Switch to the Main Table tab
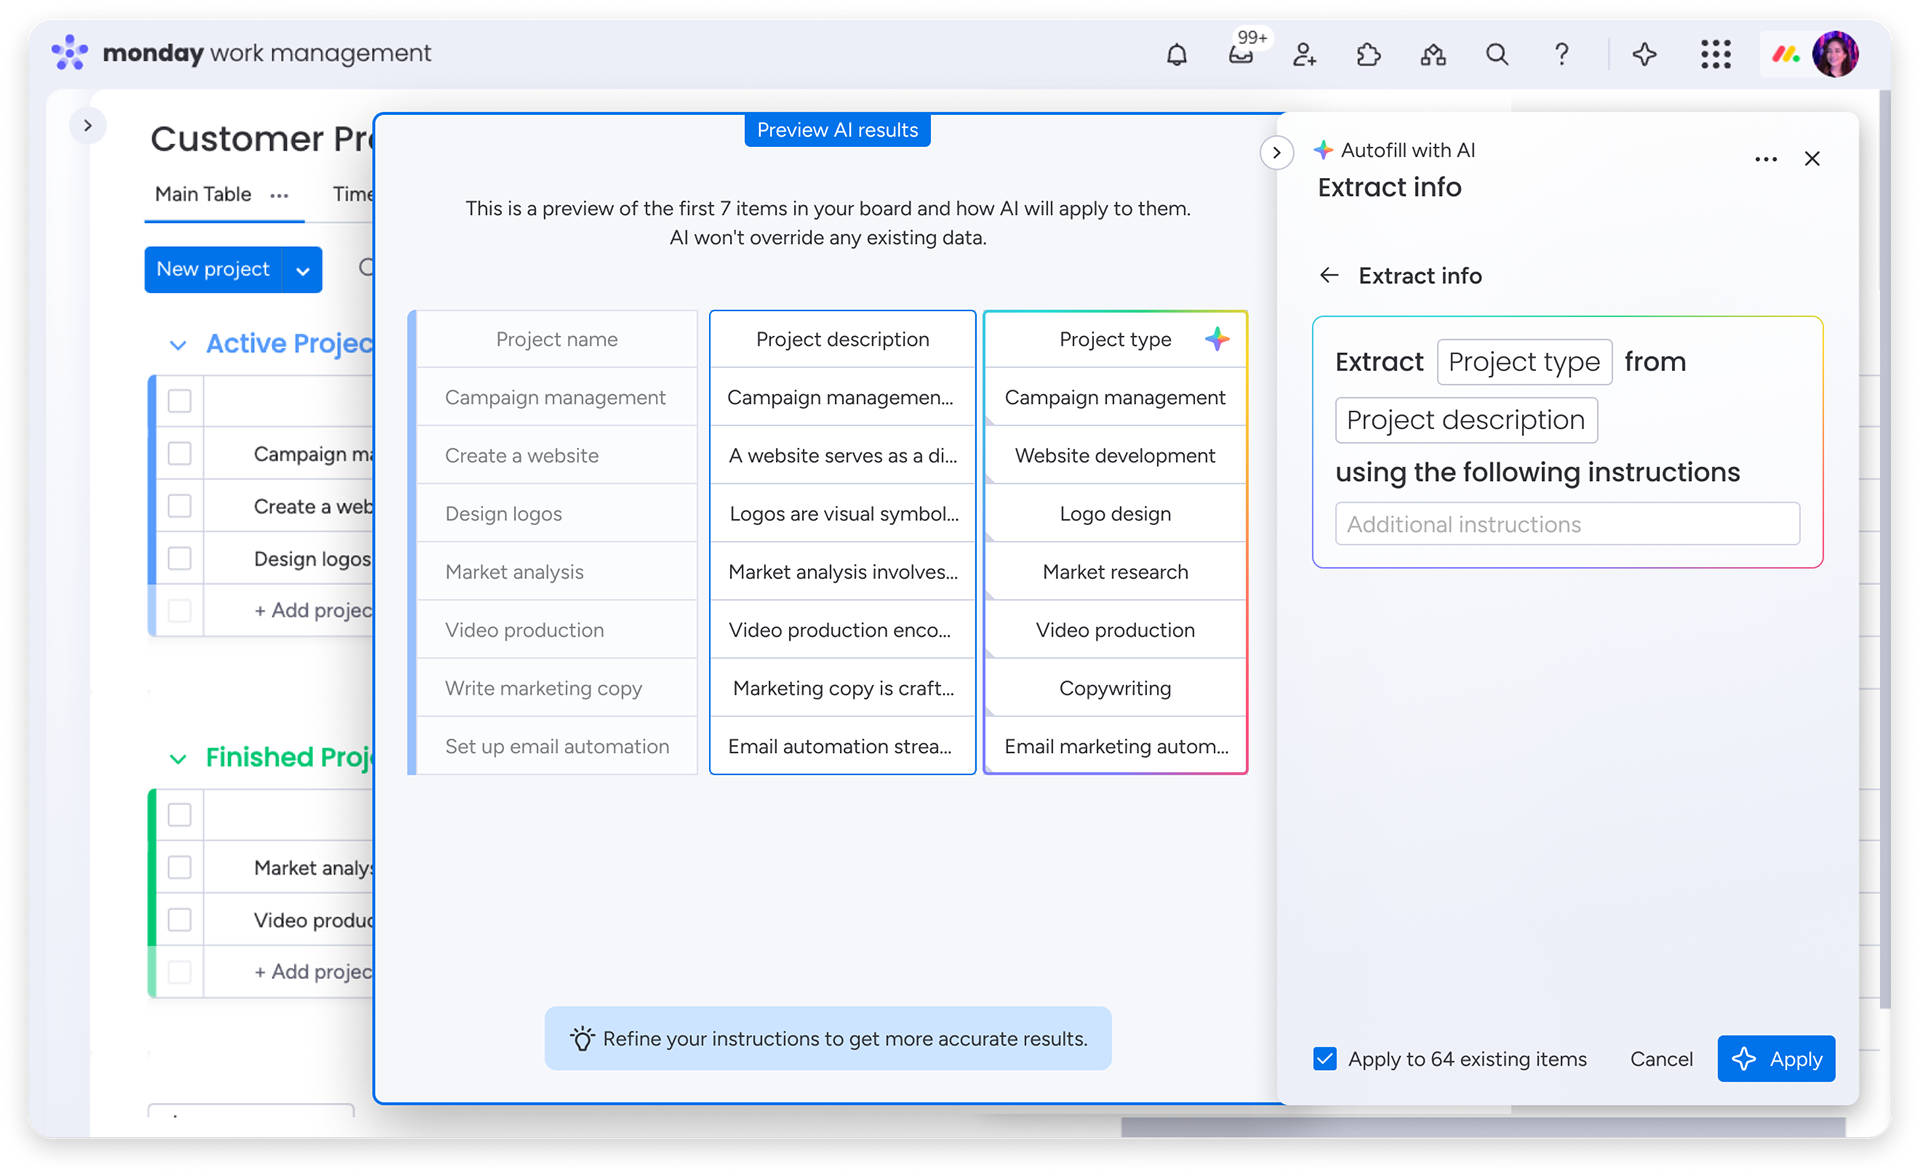 click(x=203, y=195)
